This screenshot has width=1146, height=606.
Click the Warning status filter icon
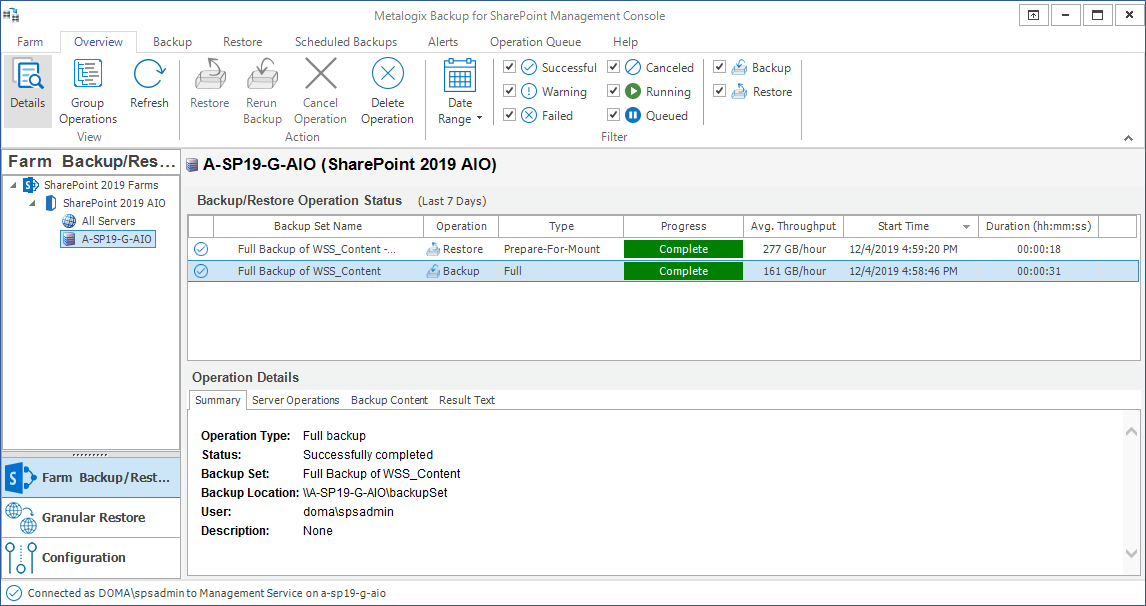click(x=529, y=92)
